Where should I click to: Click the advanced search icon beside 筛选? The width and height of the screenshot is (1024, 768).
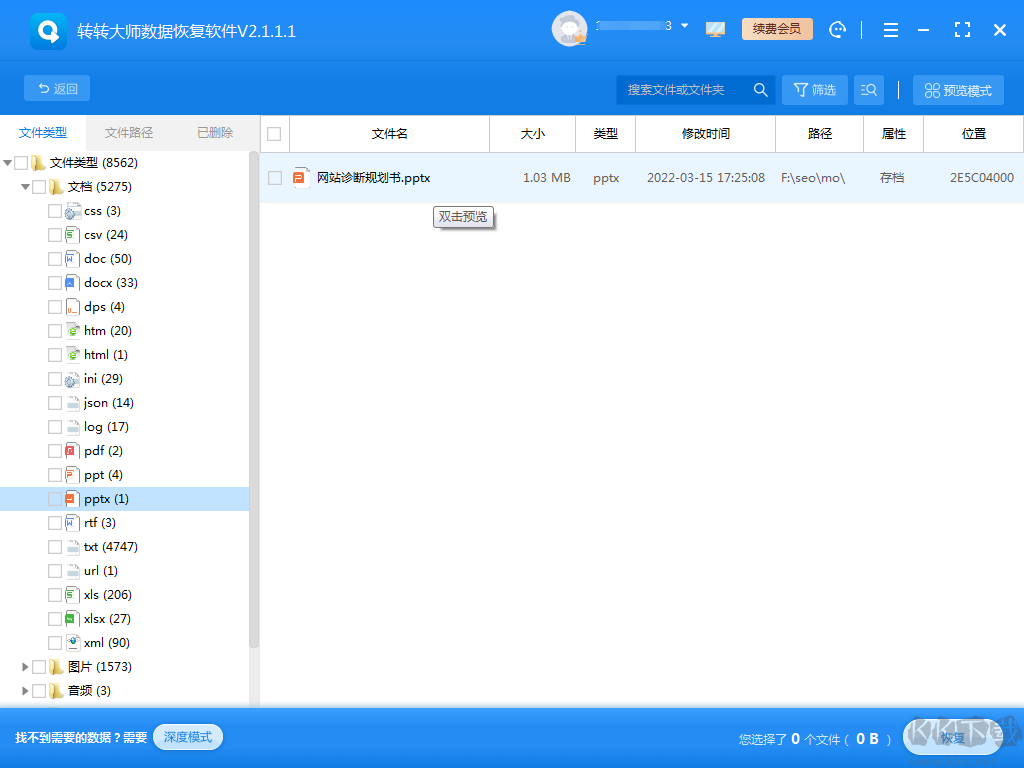868,89
